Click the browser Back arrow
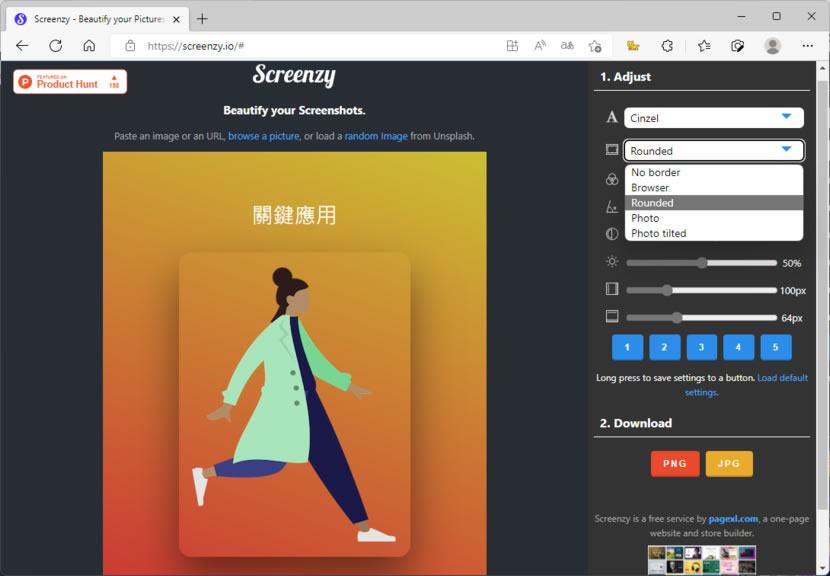 [x=22, y=46]
